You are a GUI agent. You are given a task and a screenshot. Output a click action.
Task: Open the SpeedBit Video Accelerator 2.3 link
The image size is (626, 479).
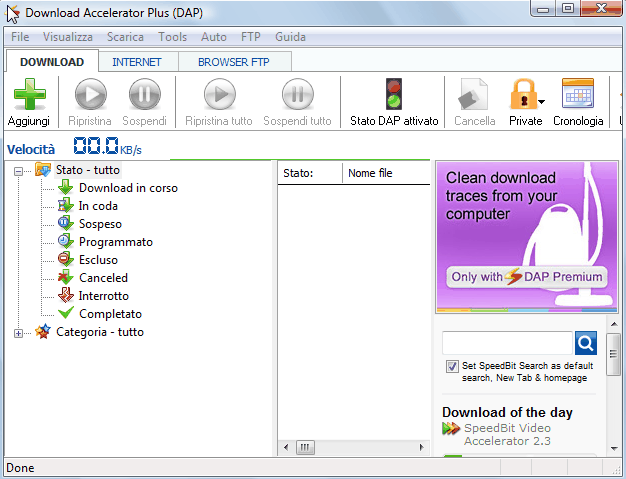click(x=507, y=434)
